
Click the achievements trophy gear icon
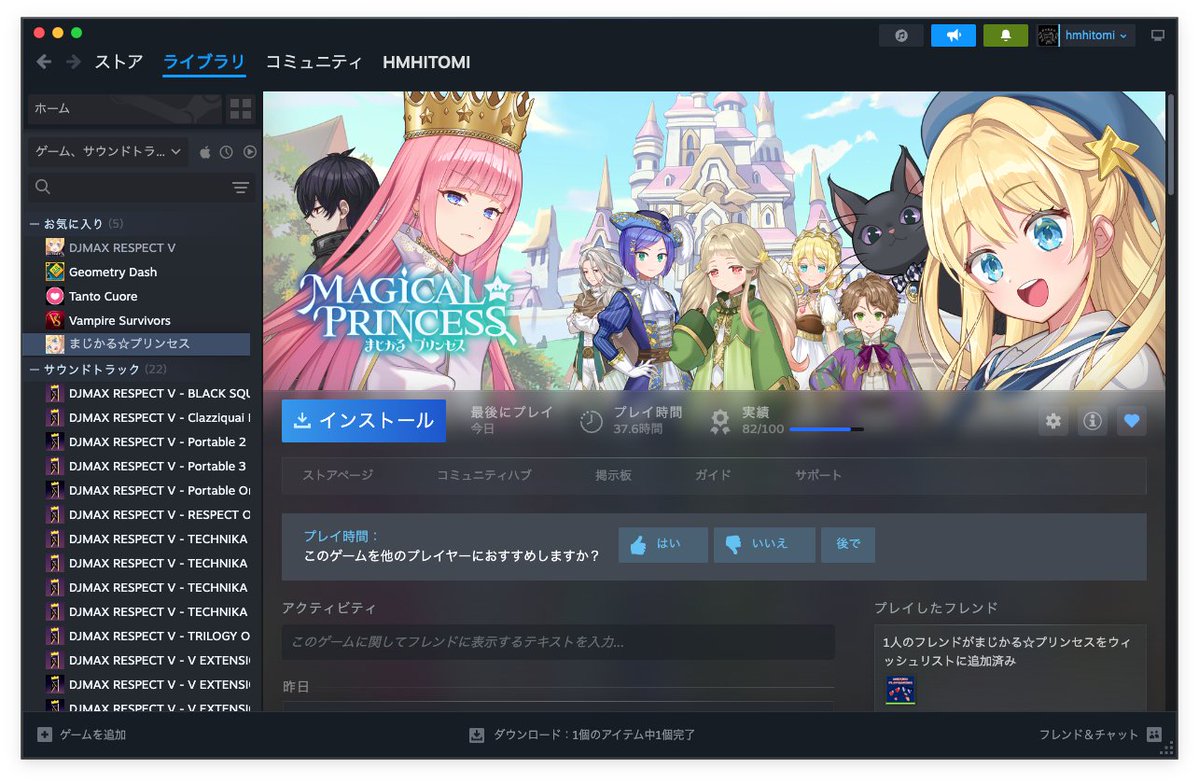click(x=720, y=421)
